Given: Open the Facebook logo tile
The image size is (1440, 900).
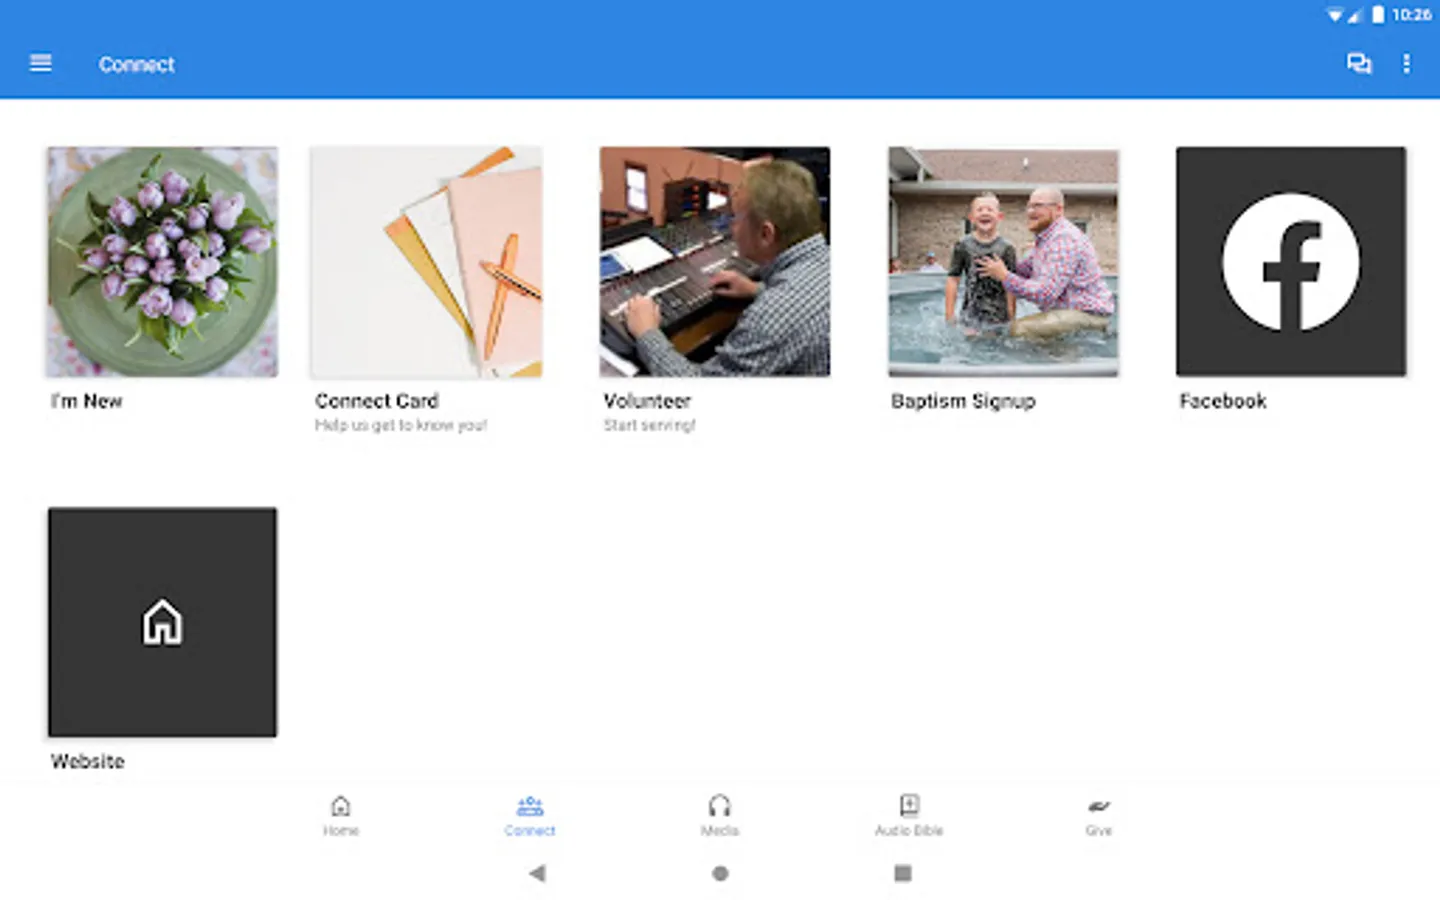Looking at the screenshot, I should [x=1291, y=262].
